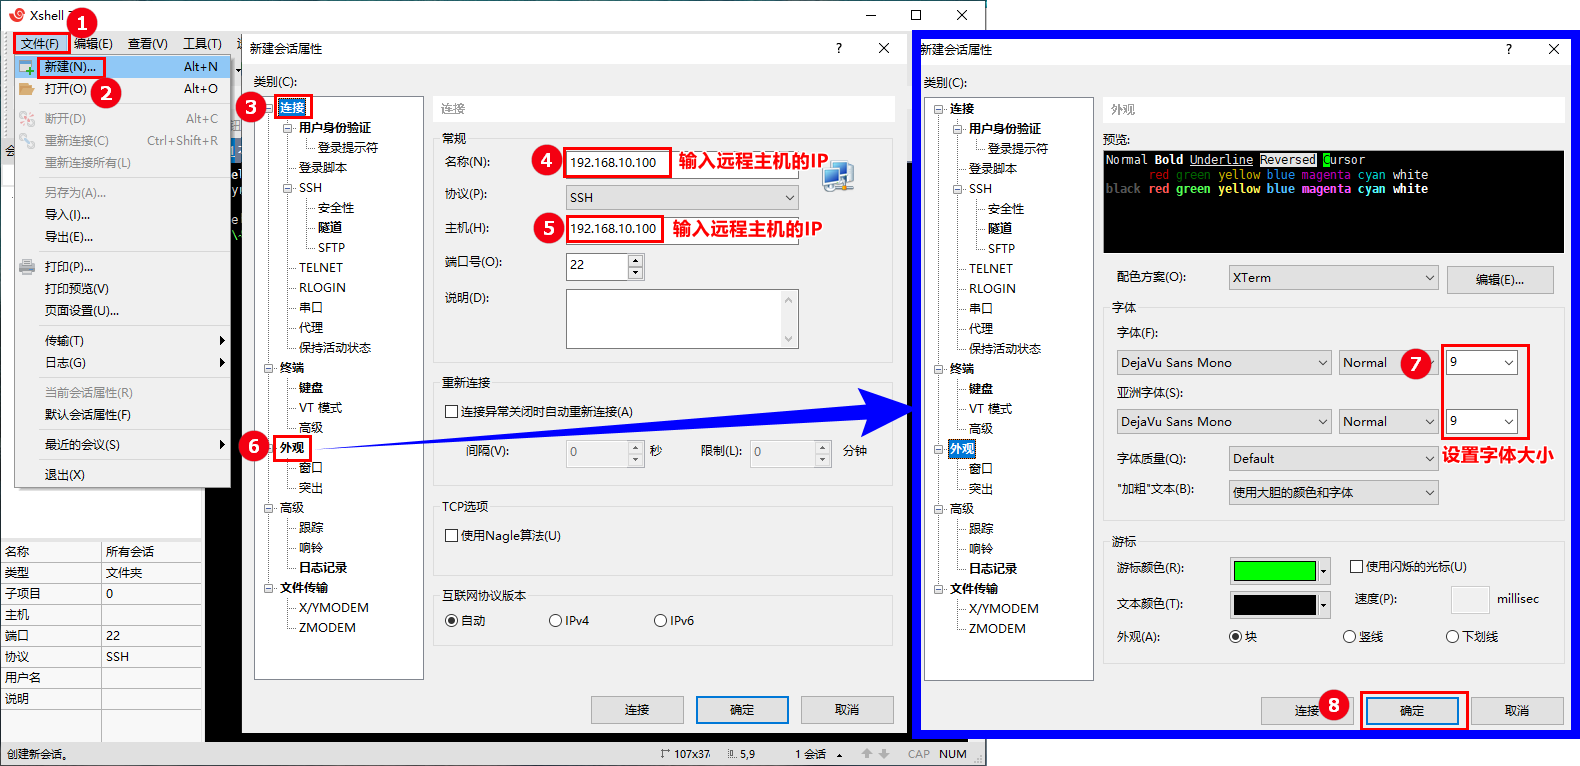Enable 使用Nagle算法 checkbox
The height and width of the screenshot is (766, 1580).
(x=451, y=536)
